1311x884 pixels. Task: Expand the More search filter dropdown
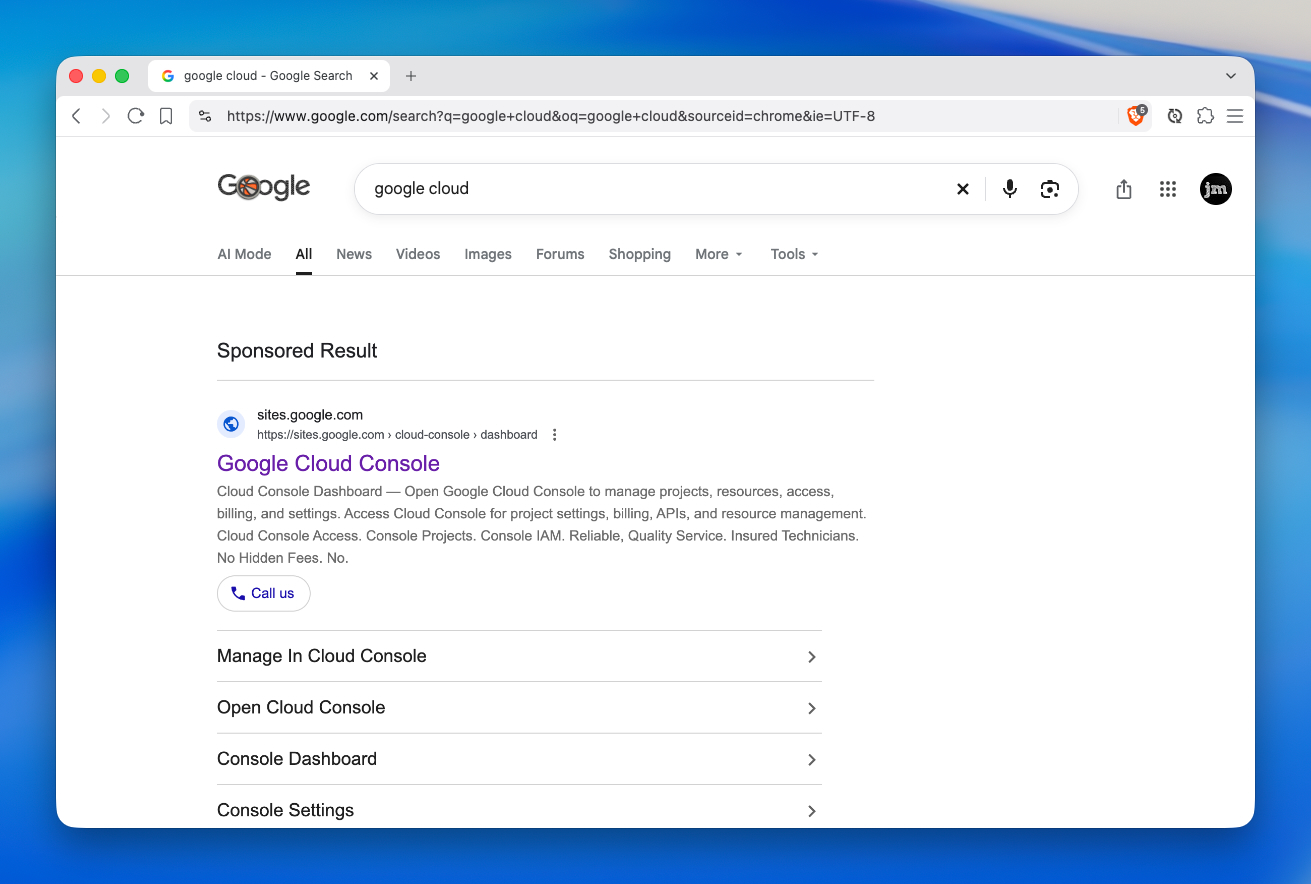click(x=719, y=254)
